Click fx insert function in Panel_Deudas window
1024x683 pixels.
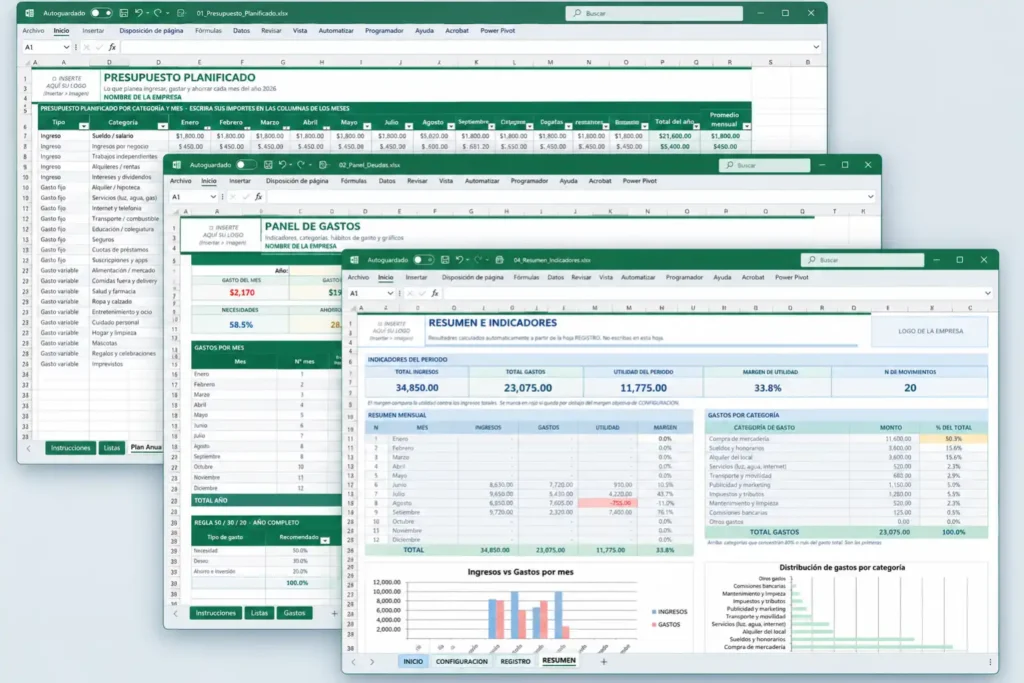click(259, 197)
